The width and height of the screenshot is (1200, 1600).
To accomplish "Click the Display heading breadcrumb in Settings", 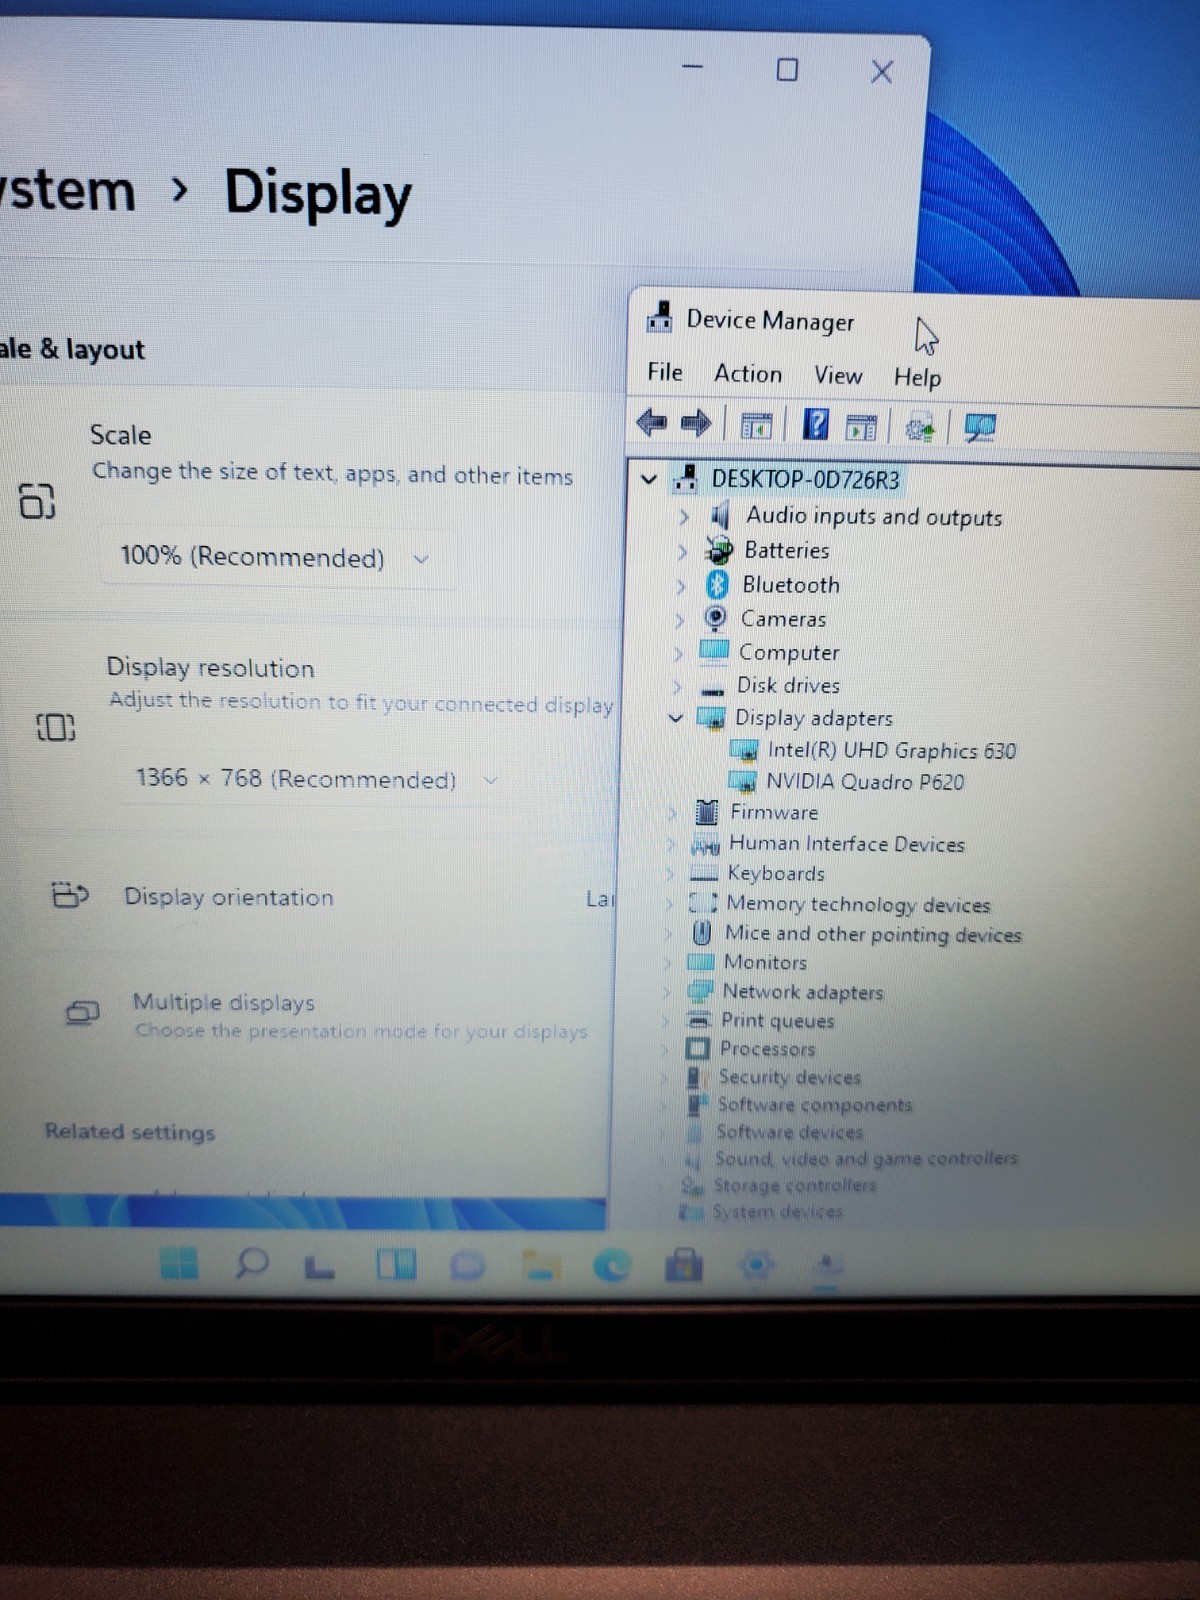I will (317, 194).
